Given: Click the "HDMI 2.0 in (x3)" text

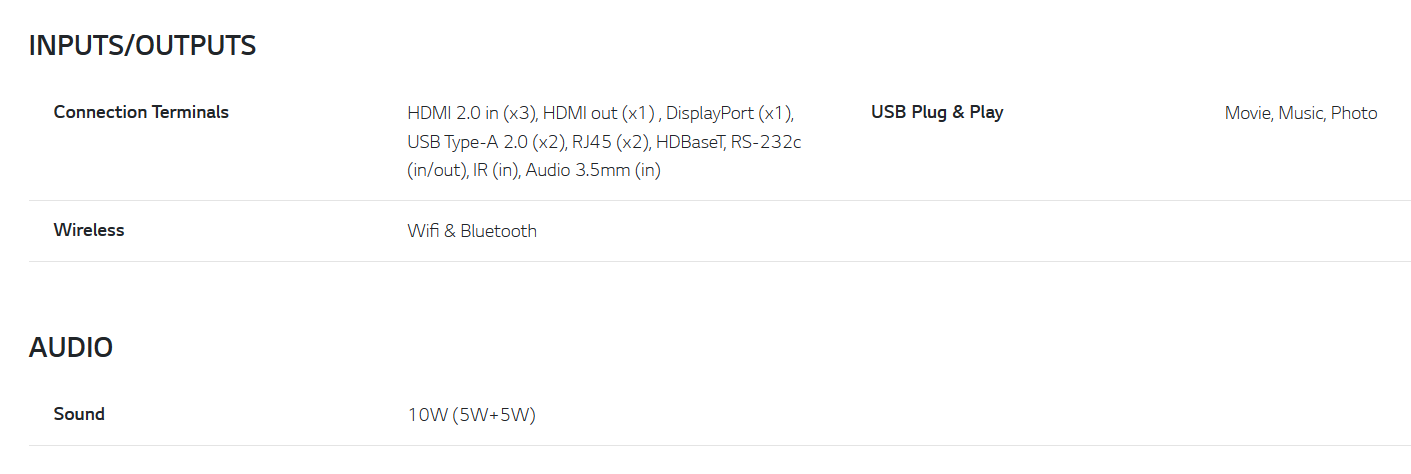Looking at the screenshot, I should (x=472, y=113).
